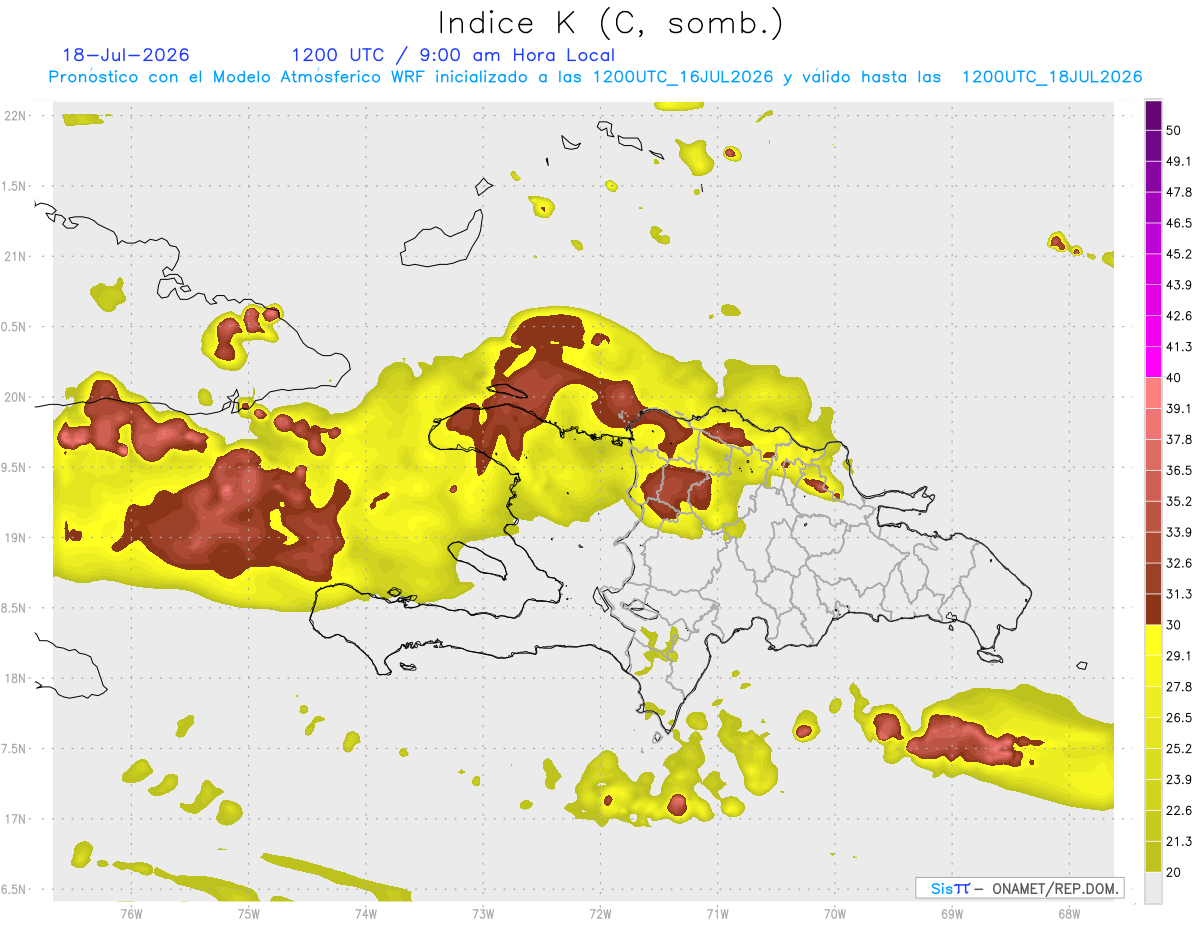Click the legend value "46.5"
The image size is (1200, 927).
coord(1179,223)
